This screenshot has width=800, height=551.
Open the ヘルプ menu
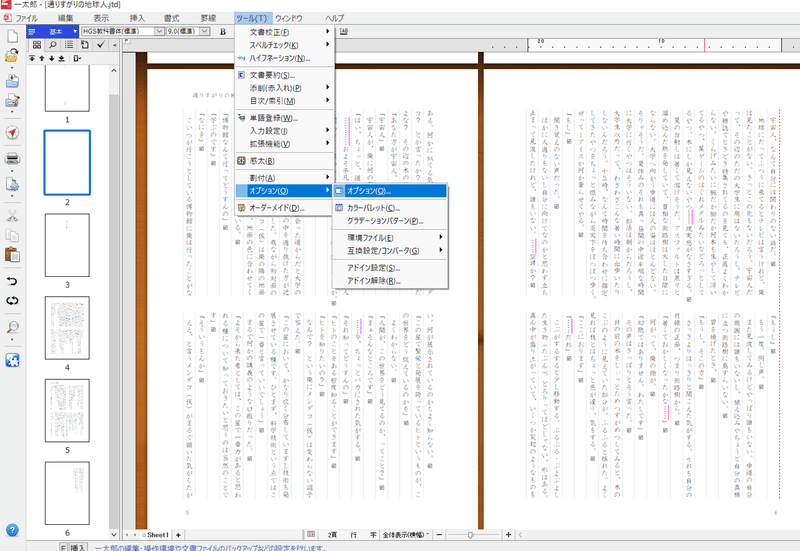pos(335,18)
